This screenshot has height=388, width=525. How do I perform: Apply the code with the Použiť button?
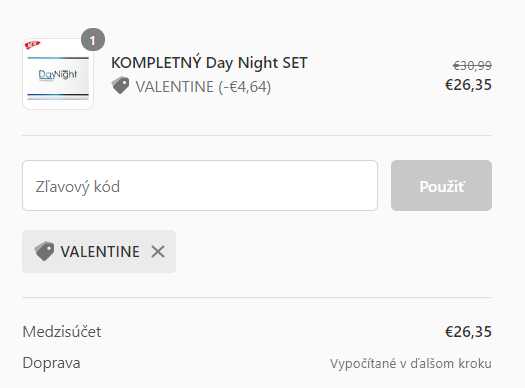click(x=441, y=185)
